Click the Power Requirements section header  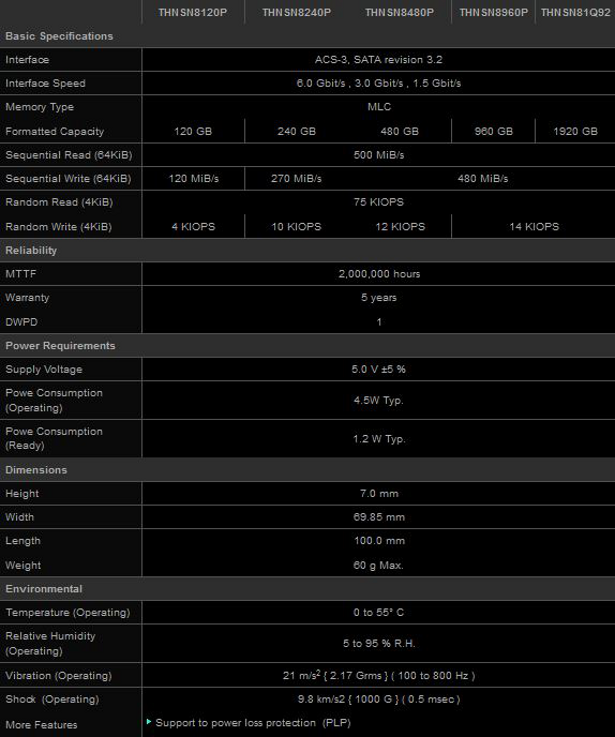tap(60, 345)
